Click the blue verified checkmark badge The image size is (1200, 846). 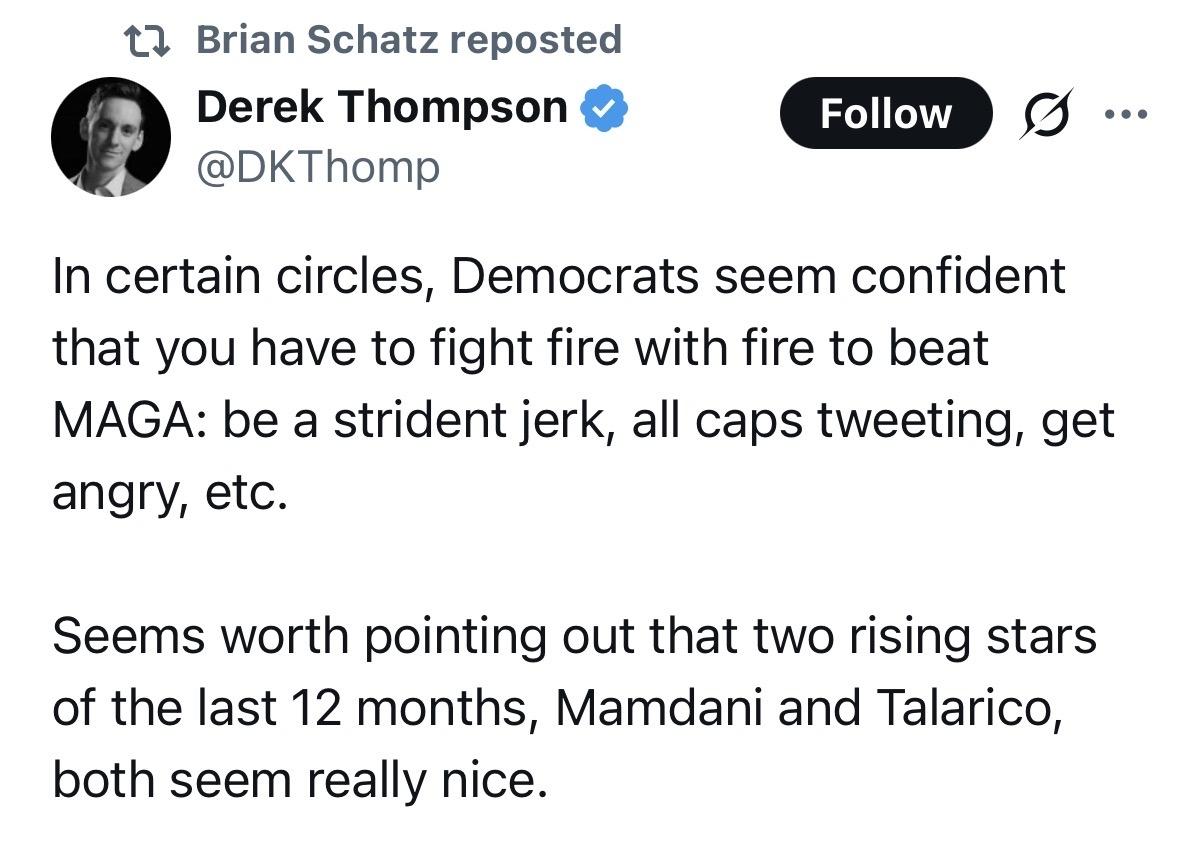pyautogui.click(x=604, y=108)
